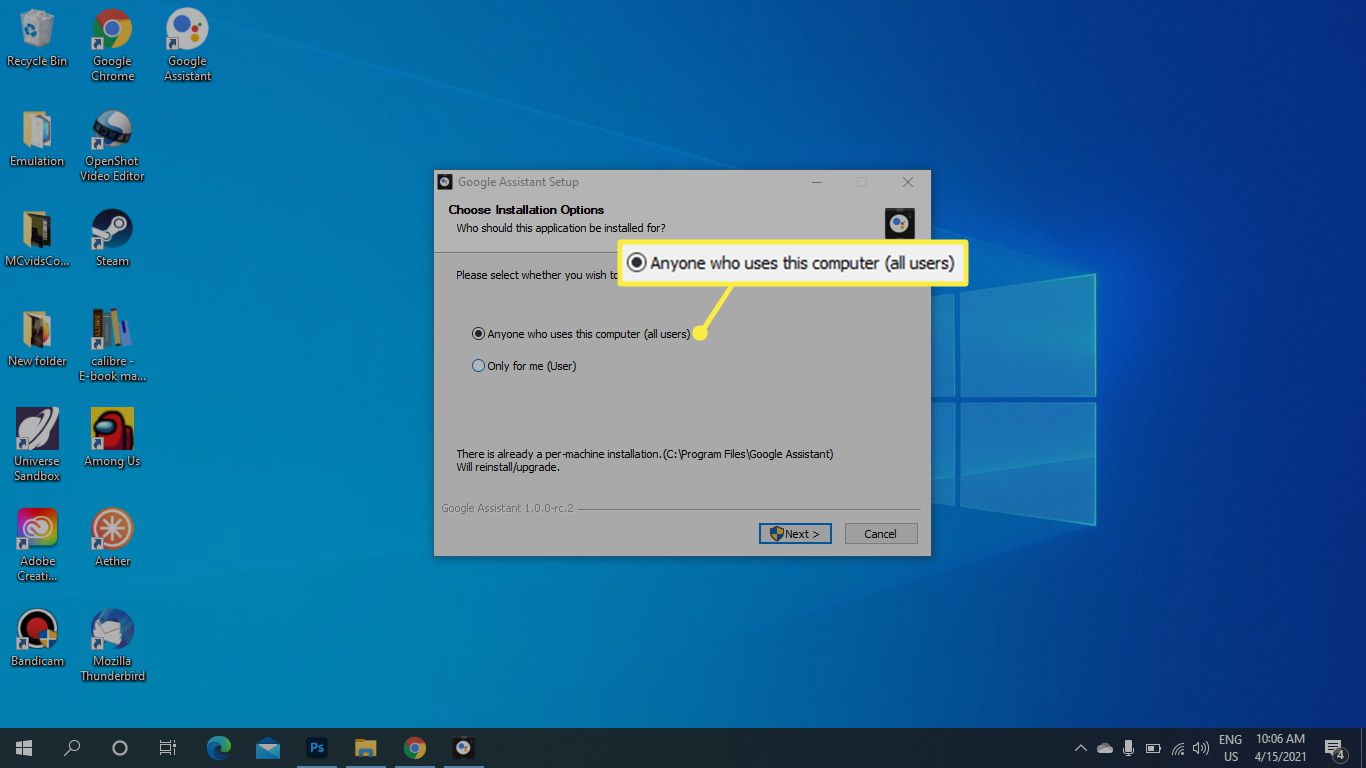Open Photoshop from the taskbar
Image resolution: width=1366 pixels, height=768 pixels.
(x=316, y=748)
